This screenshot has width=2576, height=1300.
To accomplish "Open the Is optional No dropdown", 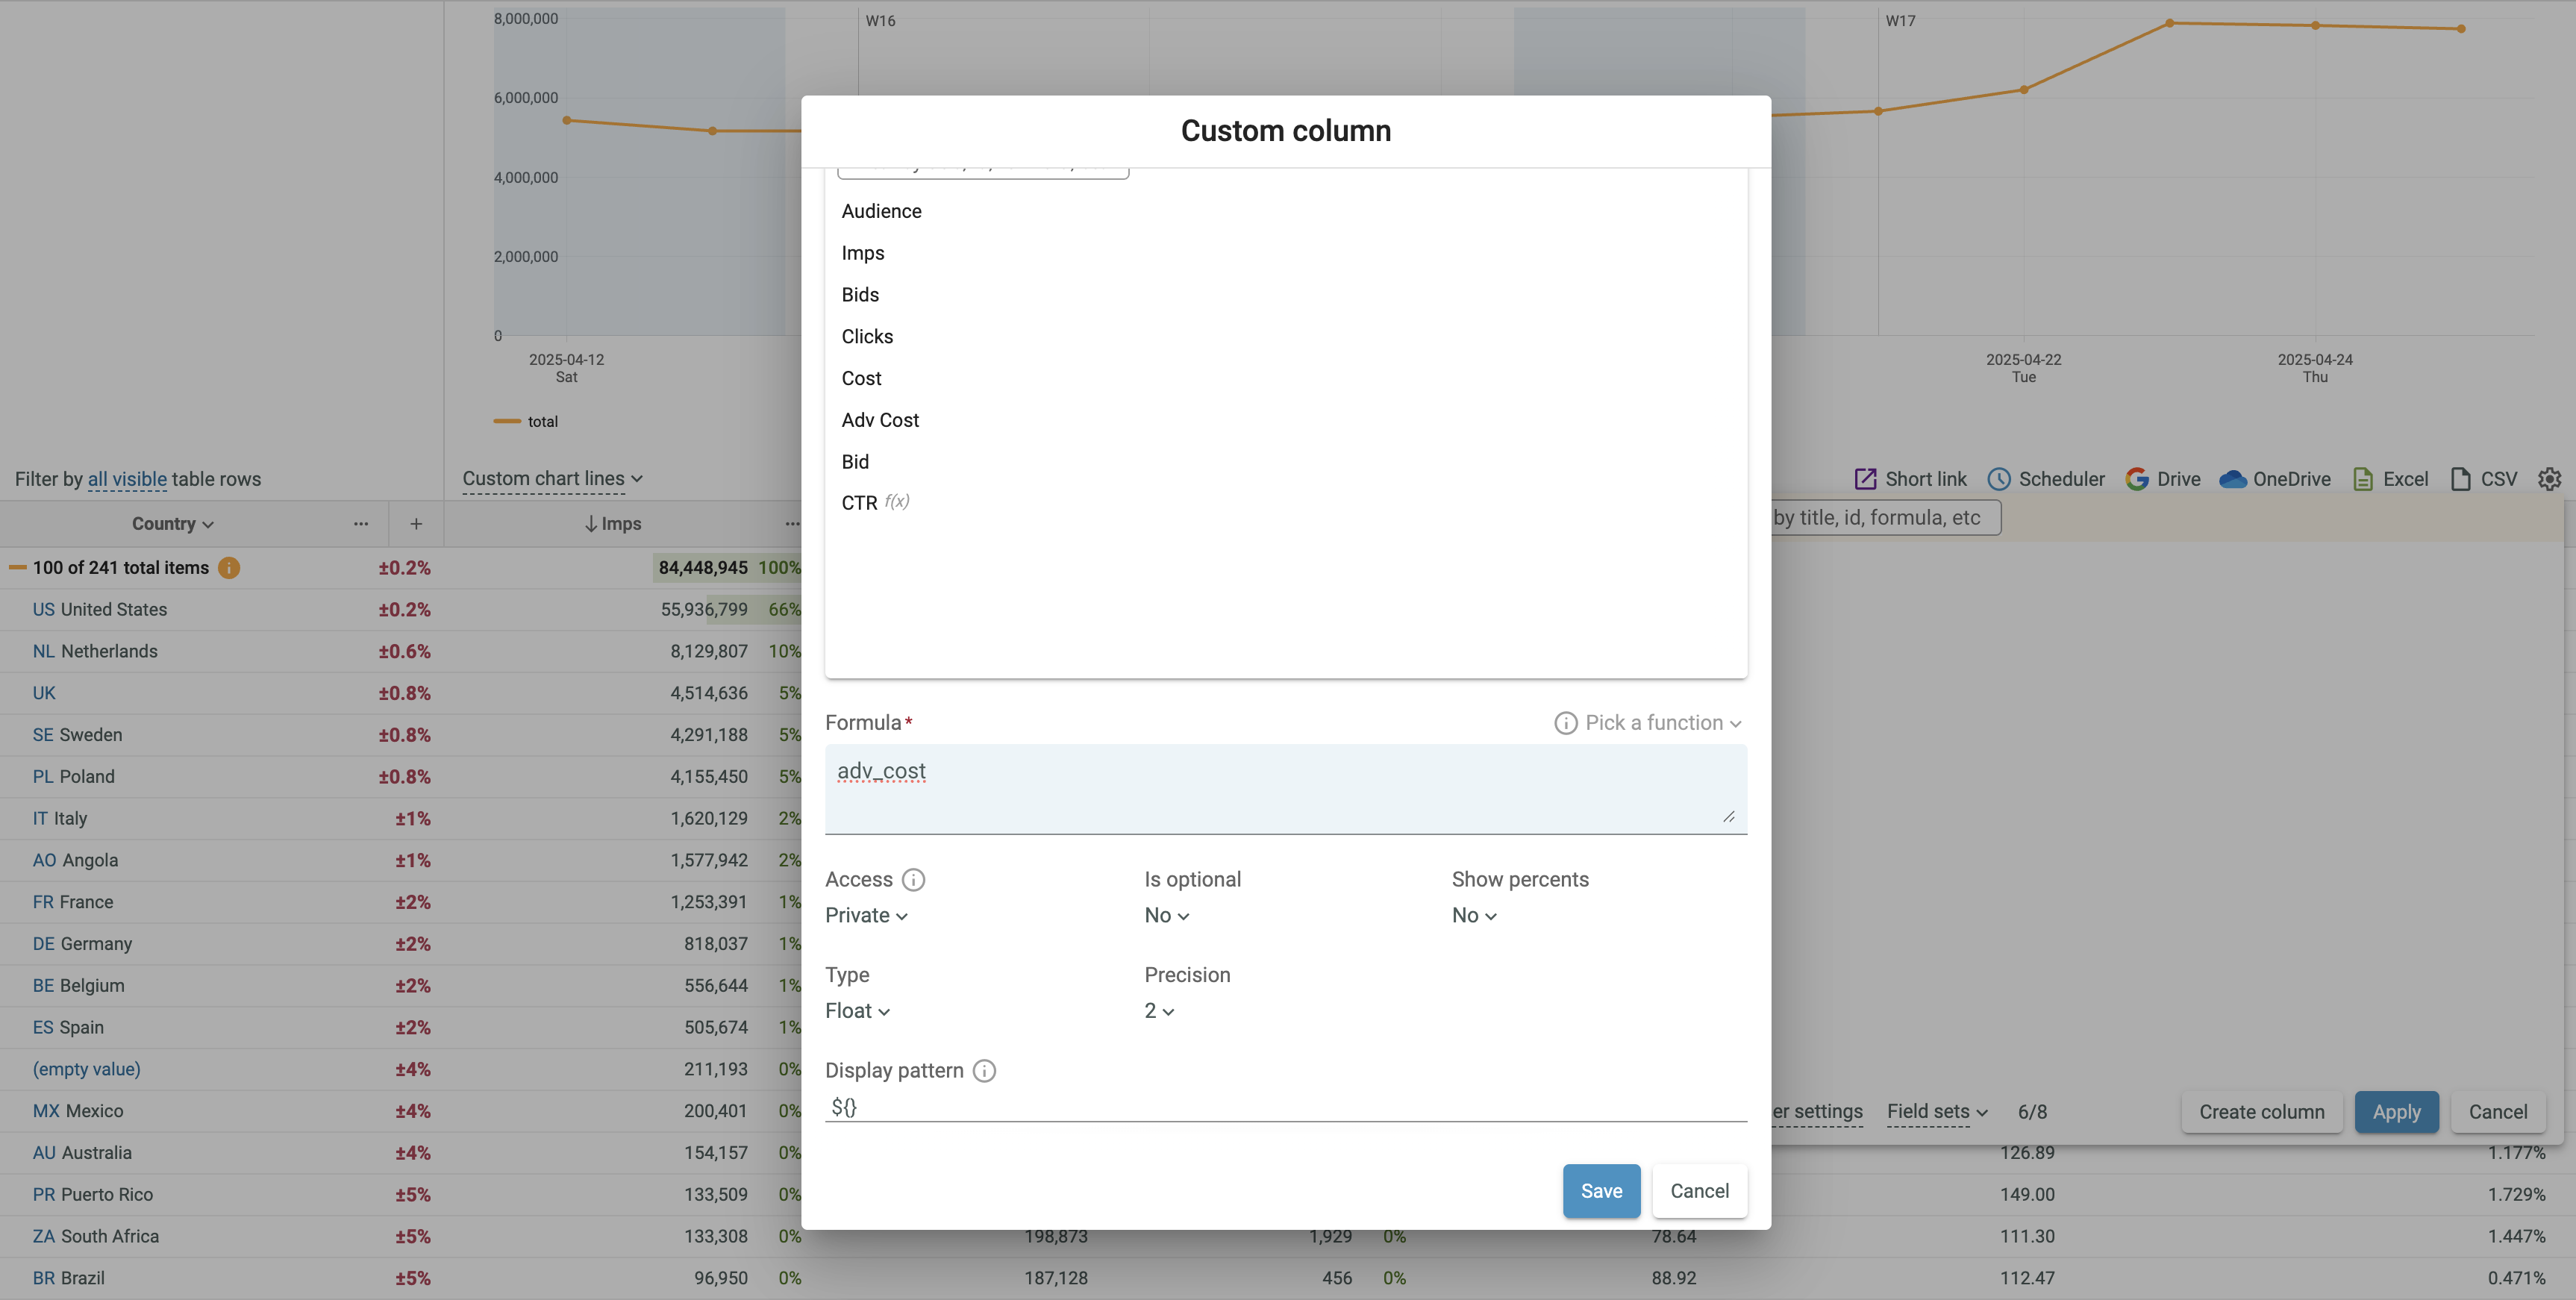I will [x=1166, y=915].
